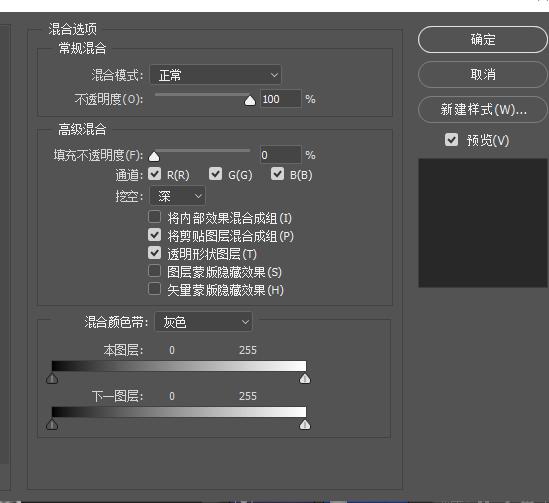Click the 下一图层 gradient bar
This screenshot has height=503, width=549.
click(179, 412)
